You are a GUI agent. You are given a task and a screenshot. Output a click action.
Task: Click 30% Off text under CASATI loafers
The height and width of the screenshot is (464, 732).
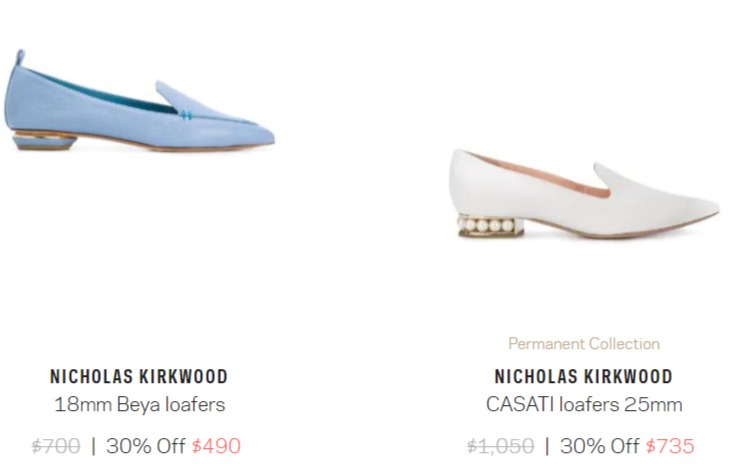[x=599, y=446]
